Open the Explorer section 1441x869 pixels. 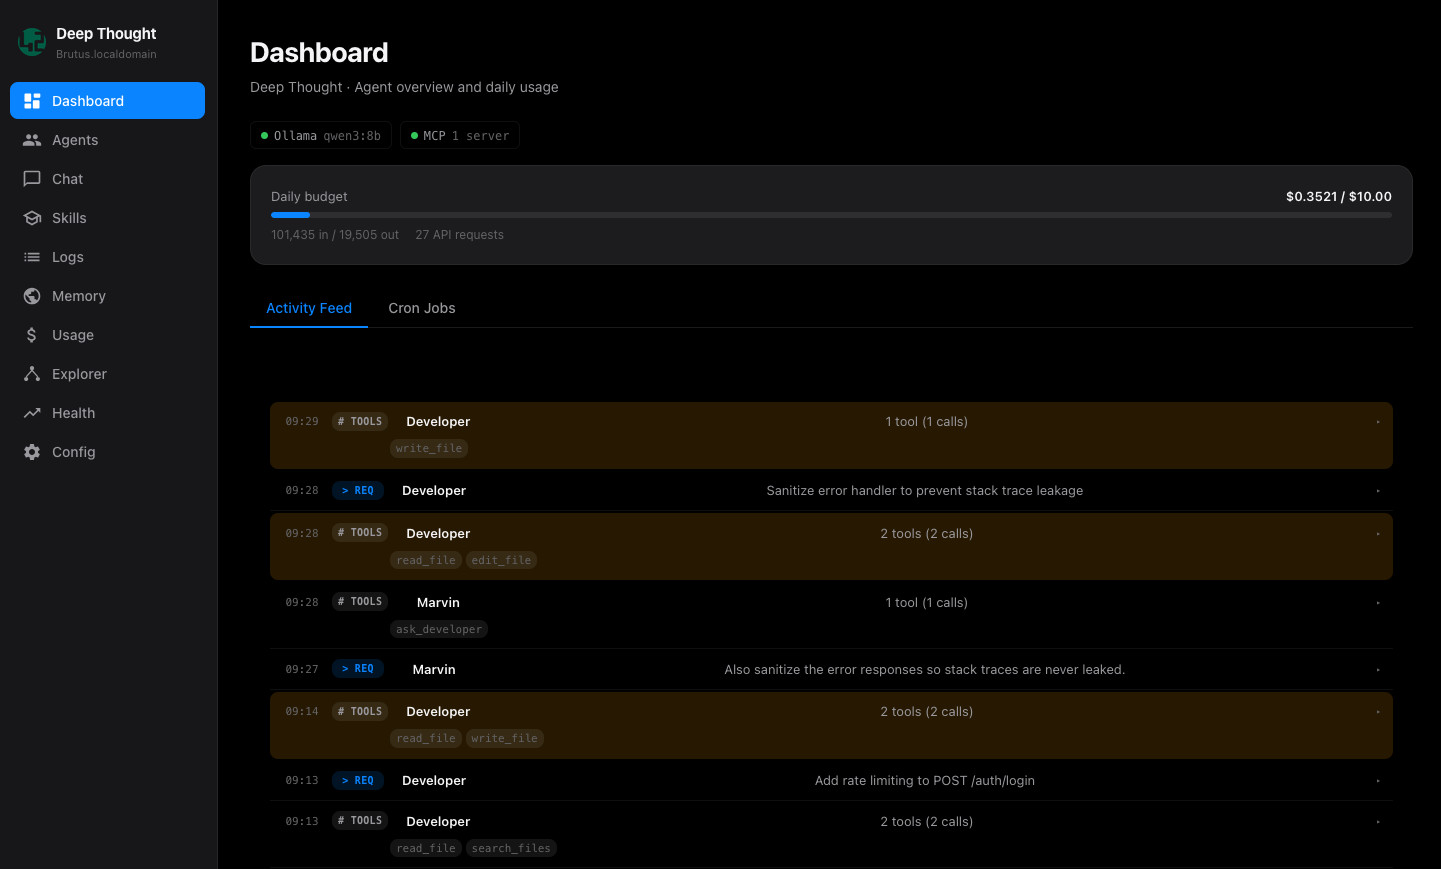click(x=78, y=374)
